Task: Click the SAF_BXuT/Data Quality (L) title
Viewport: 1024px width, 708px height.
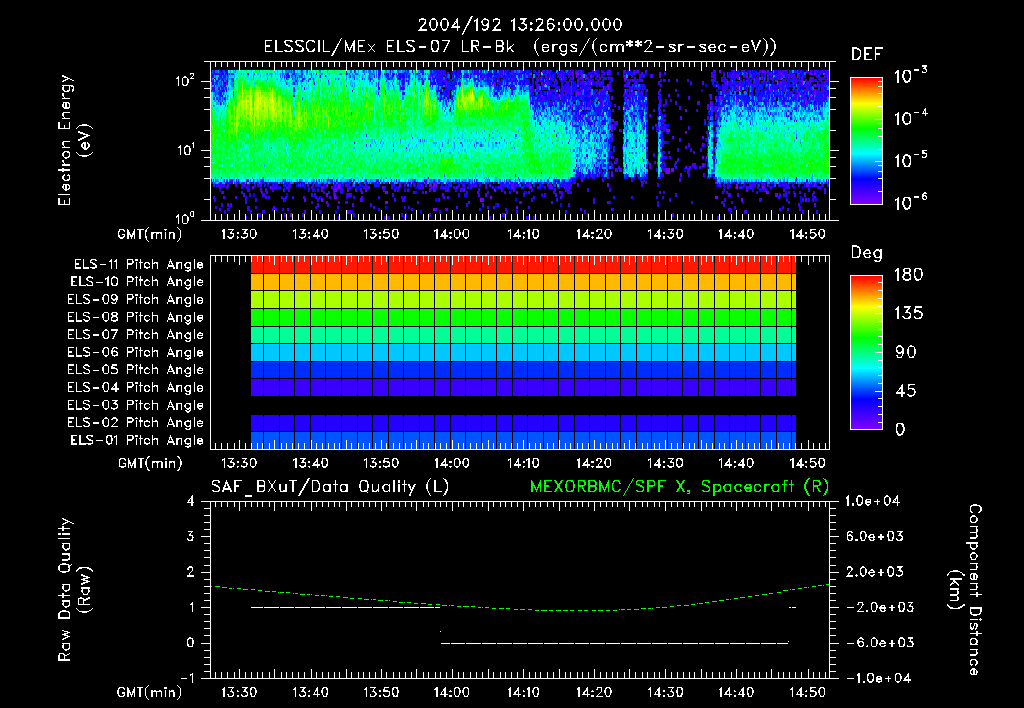Action: tap(330, 487)
